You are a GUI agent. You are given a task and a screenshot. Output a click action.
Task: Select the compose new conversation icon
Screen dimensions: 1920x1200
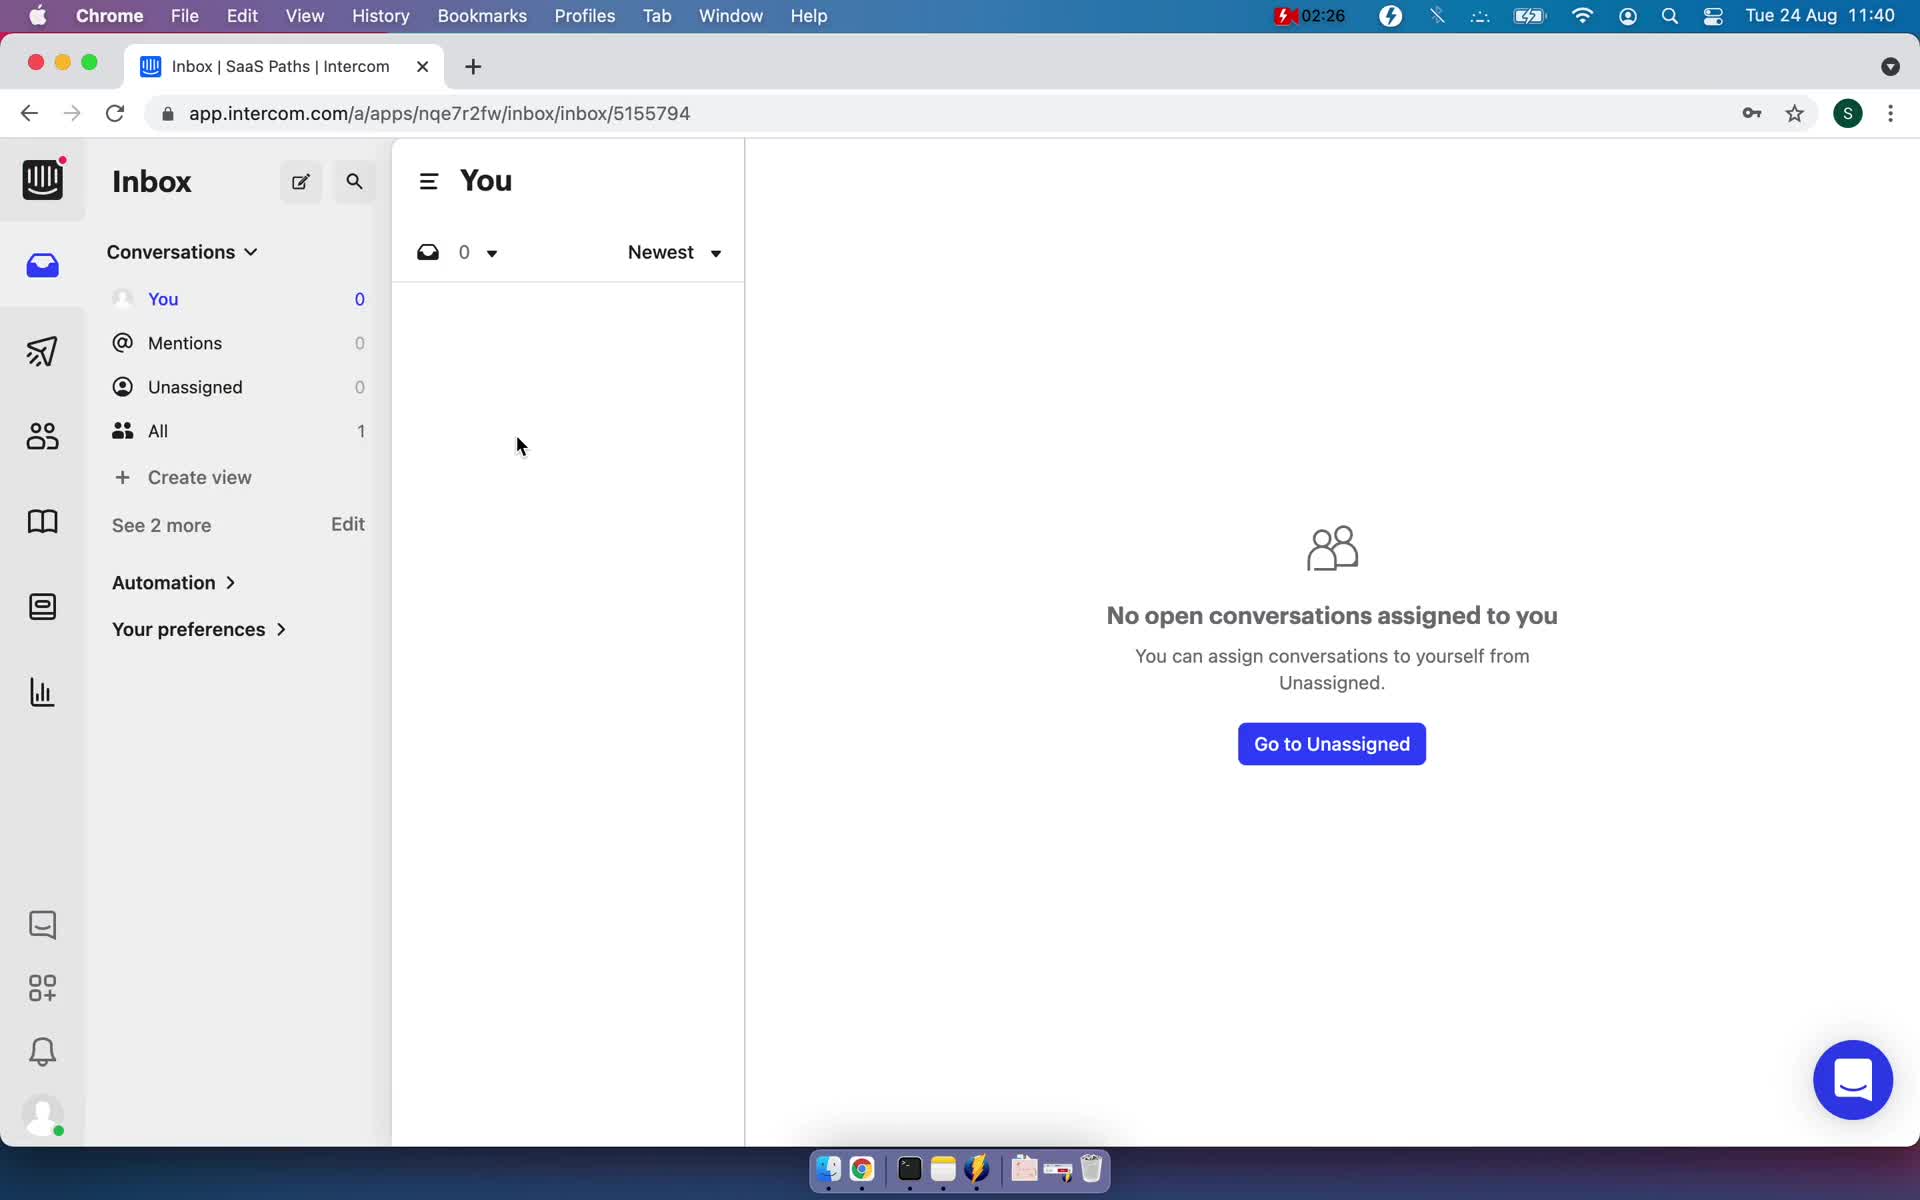click(300, 181)
